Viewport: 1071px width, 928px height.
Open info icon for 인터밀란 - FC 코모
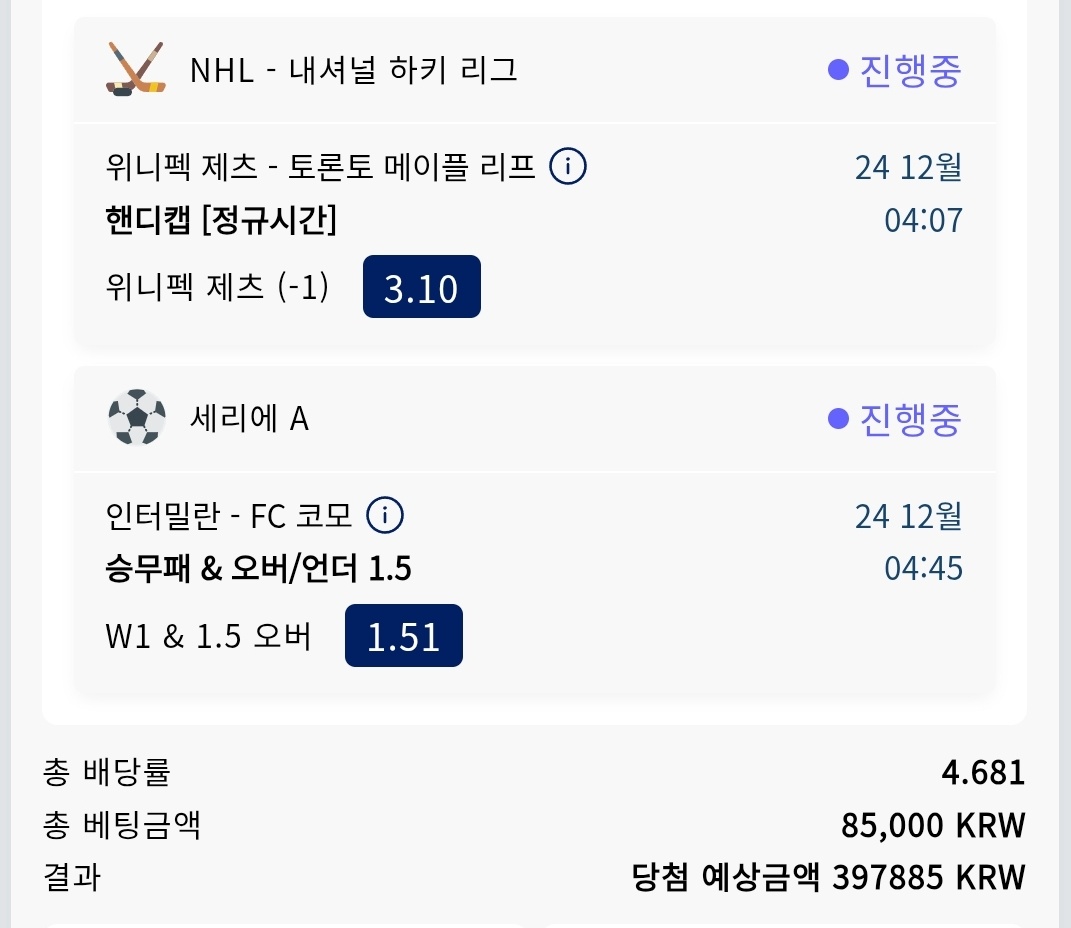click(x=385, y=516)
